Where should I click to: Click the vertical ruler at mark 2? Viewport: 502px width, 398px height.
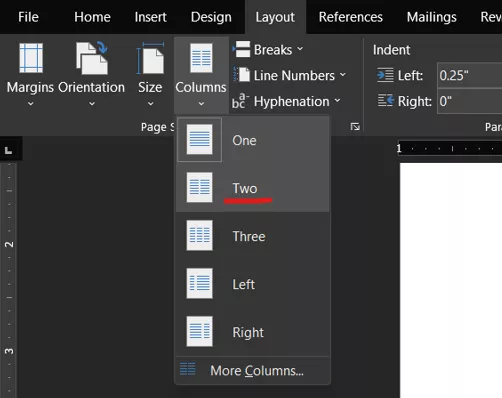tap(9, 245)
